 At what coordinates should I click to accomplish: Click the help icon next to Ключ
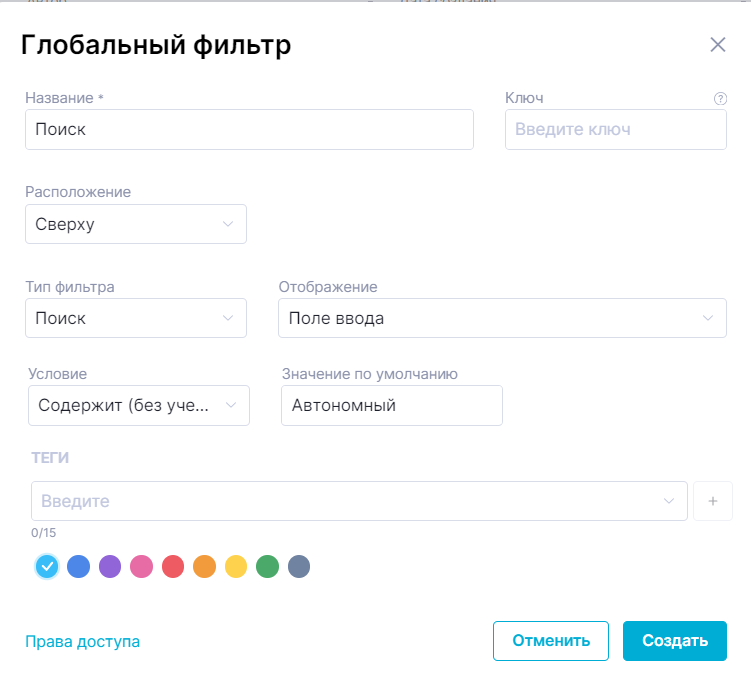[720, 98]
